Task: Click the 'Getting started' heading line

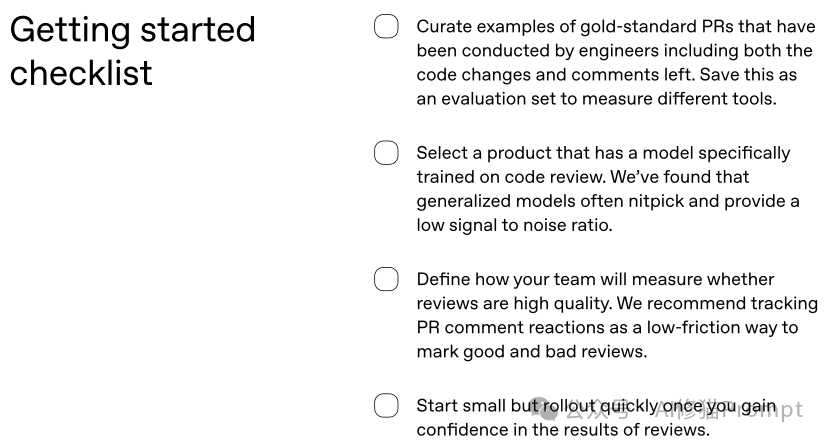Action: [132, 28]
